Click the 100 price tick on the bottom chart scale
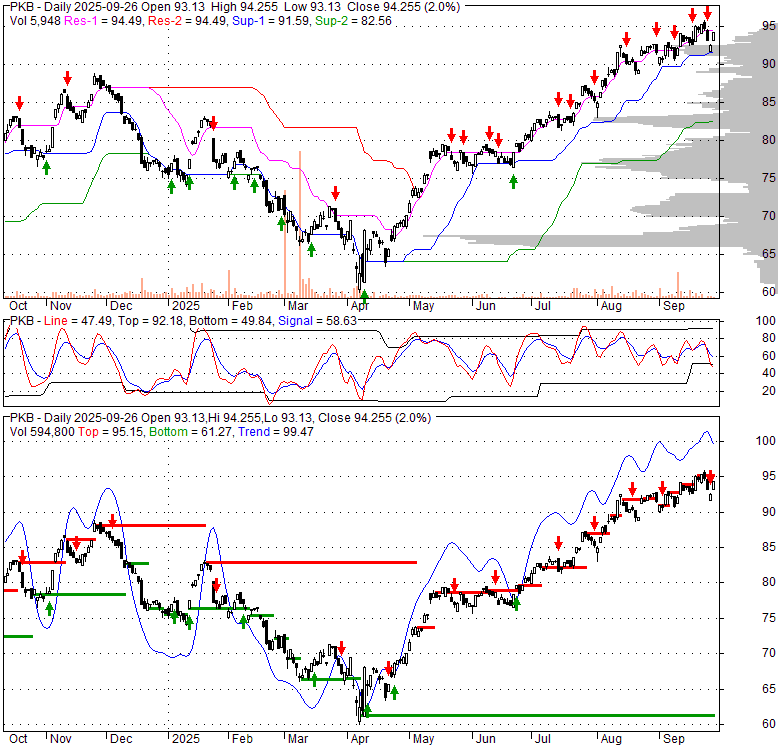 [766, 441]
